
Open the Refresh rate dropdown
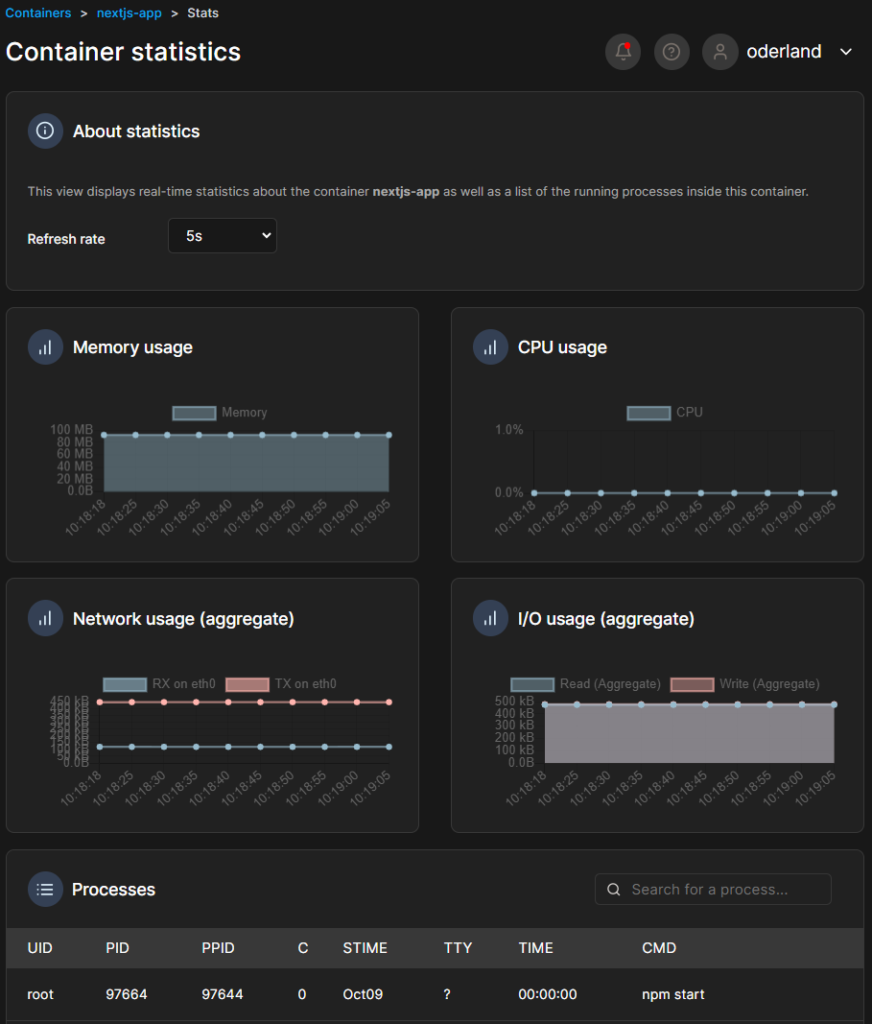pyautogui.click(x=222, y=236)
